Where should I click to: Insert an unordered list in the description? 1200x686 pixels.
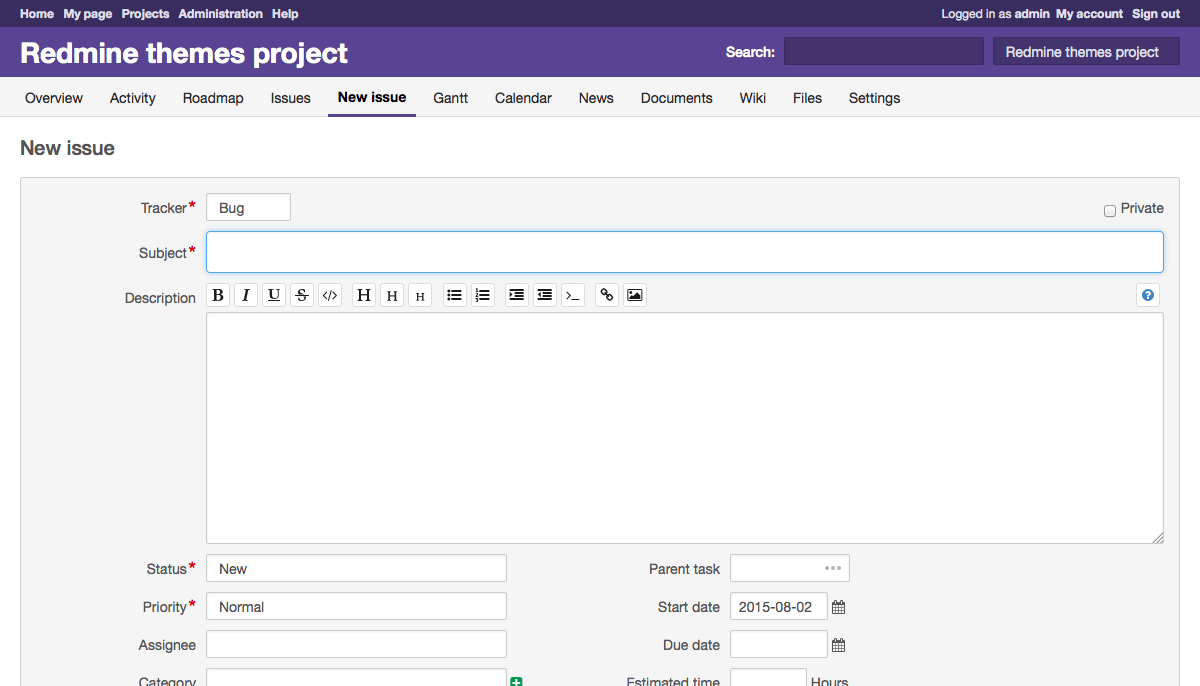[454, 294]
